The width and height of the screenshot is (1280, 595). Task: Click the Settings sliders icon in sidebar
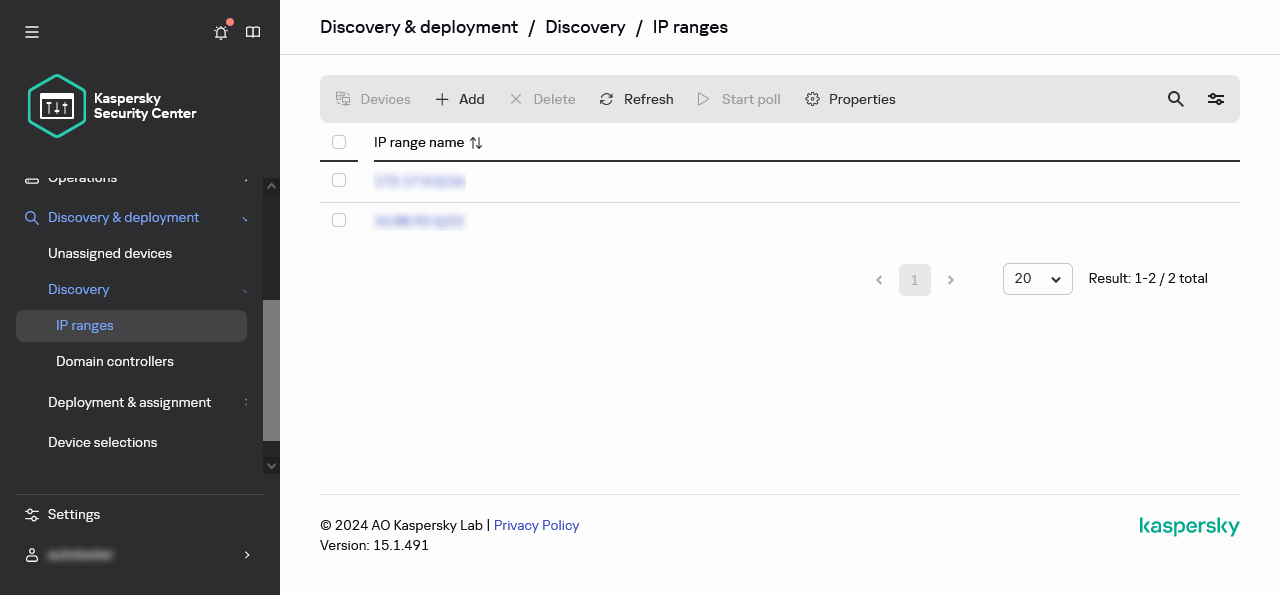32,514
